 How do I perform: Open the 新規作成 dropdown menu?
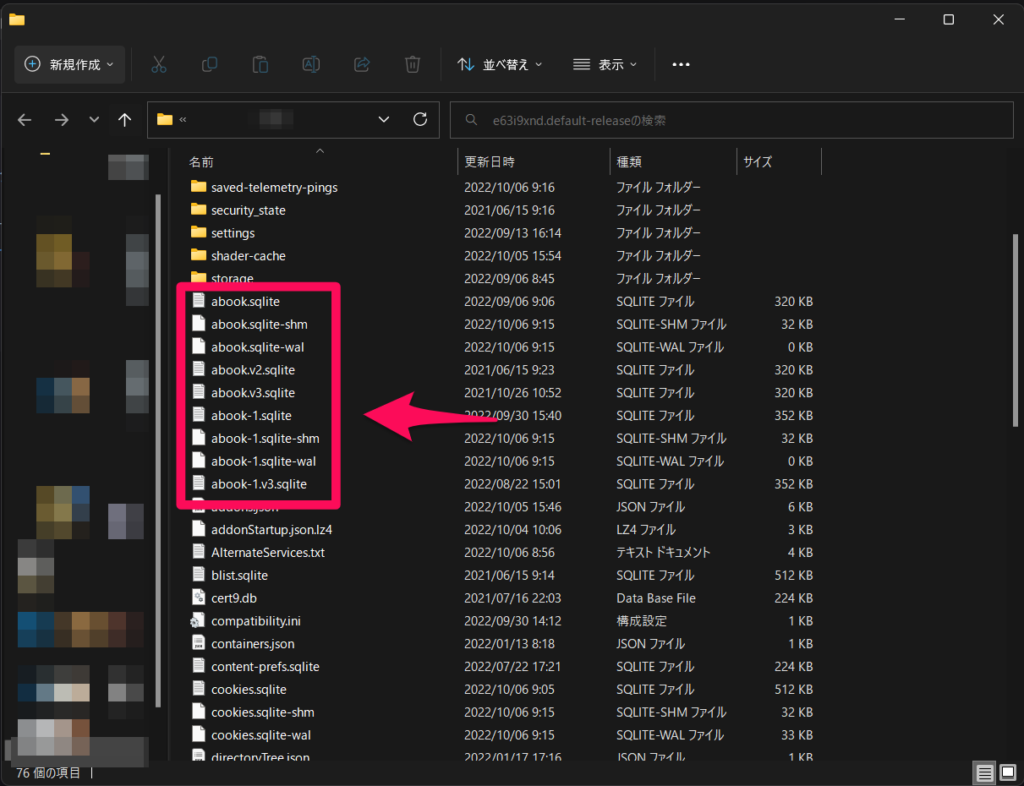click(69, 64)
